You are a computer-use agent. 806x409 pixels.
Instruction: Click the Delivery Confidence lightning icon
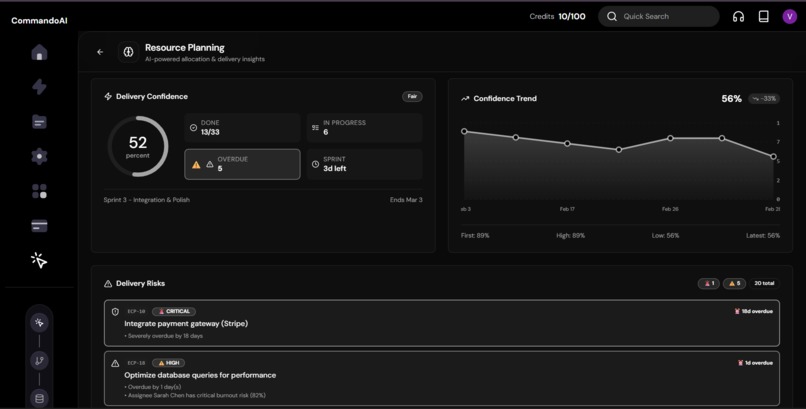(x=108, y=97)
